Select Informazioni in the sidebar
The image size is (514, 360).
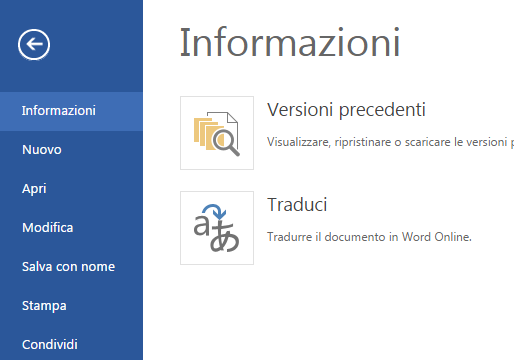71,111
